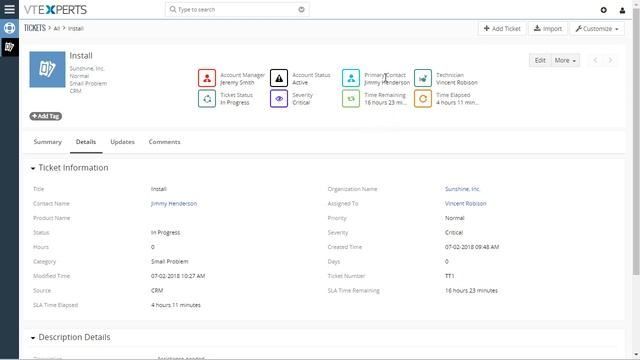The height and width of the screenshot is (360, 640).
Task: Click the Ticket Status refresh icon
Action: tap(207, 98)
